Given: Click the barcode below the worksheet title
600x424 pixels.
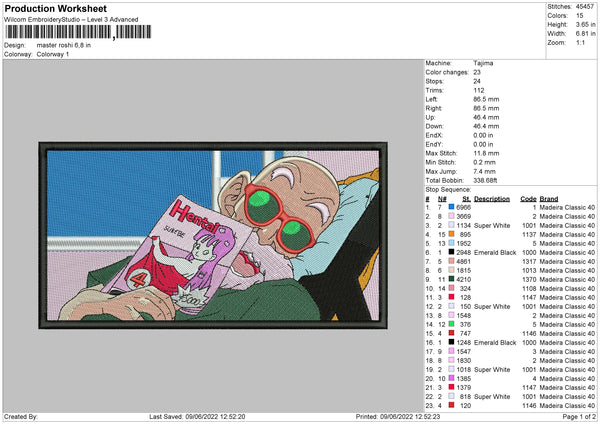Looking at the screenshot, I should (58, 33).
